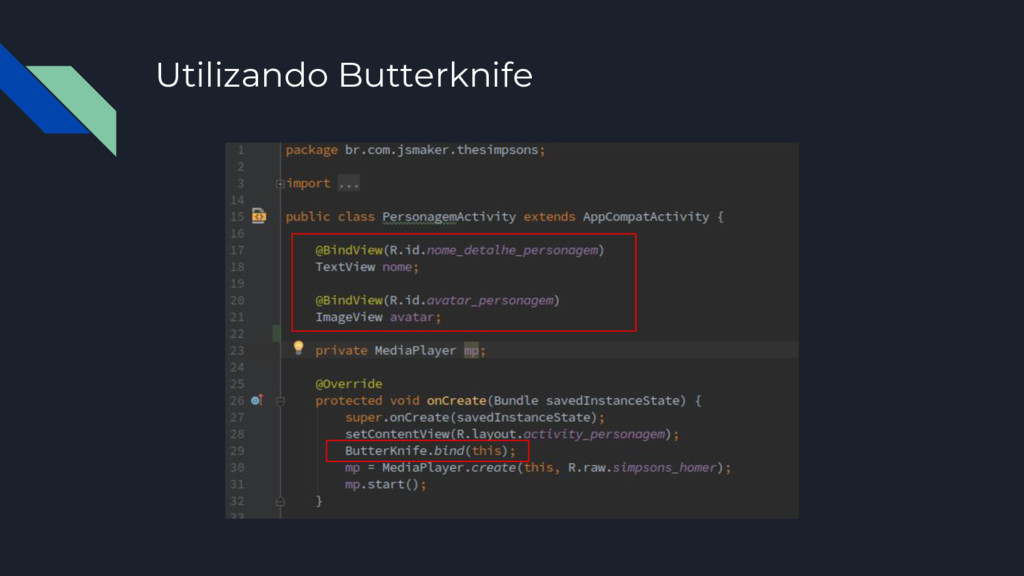
Task: Click the PersonagemActivity class name
Action: point(449,217)
